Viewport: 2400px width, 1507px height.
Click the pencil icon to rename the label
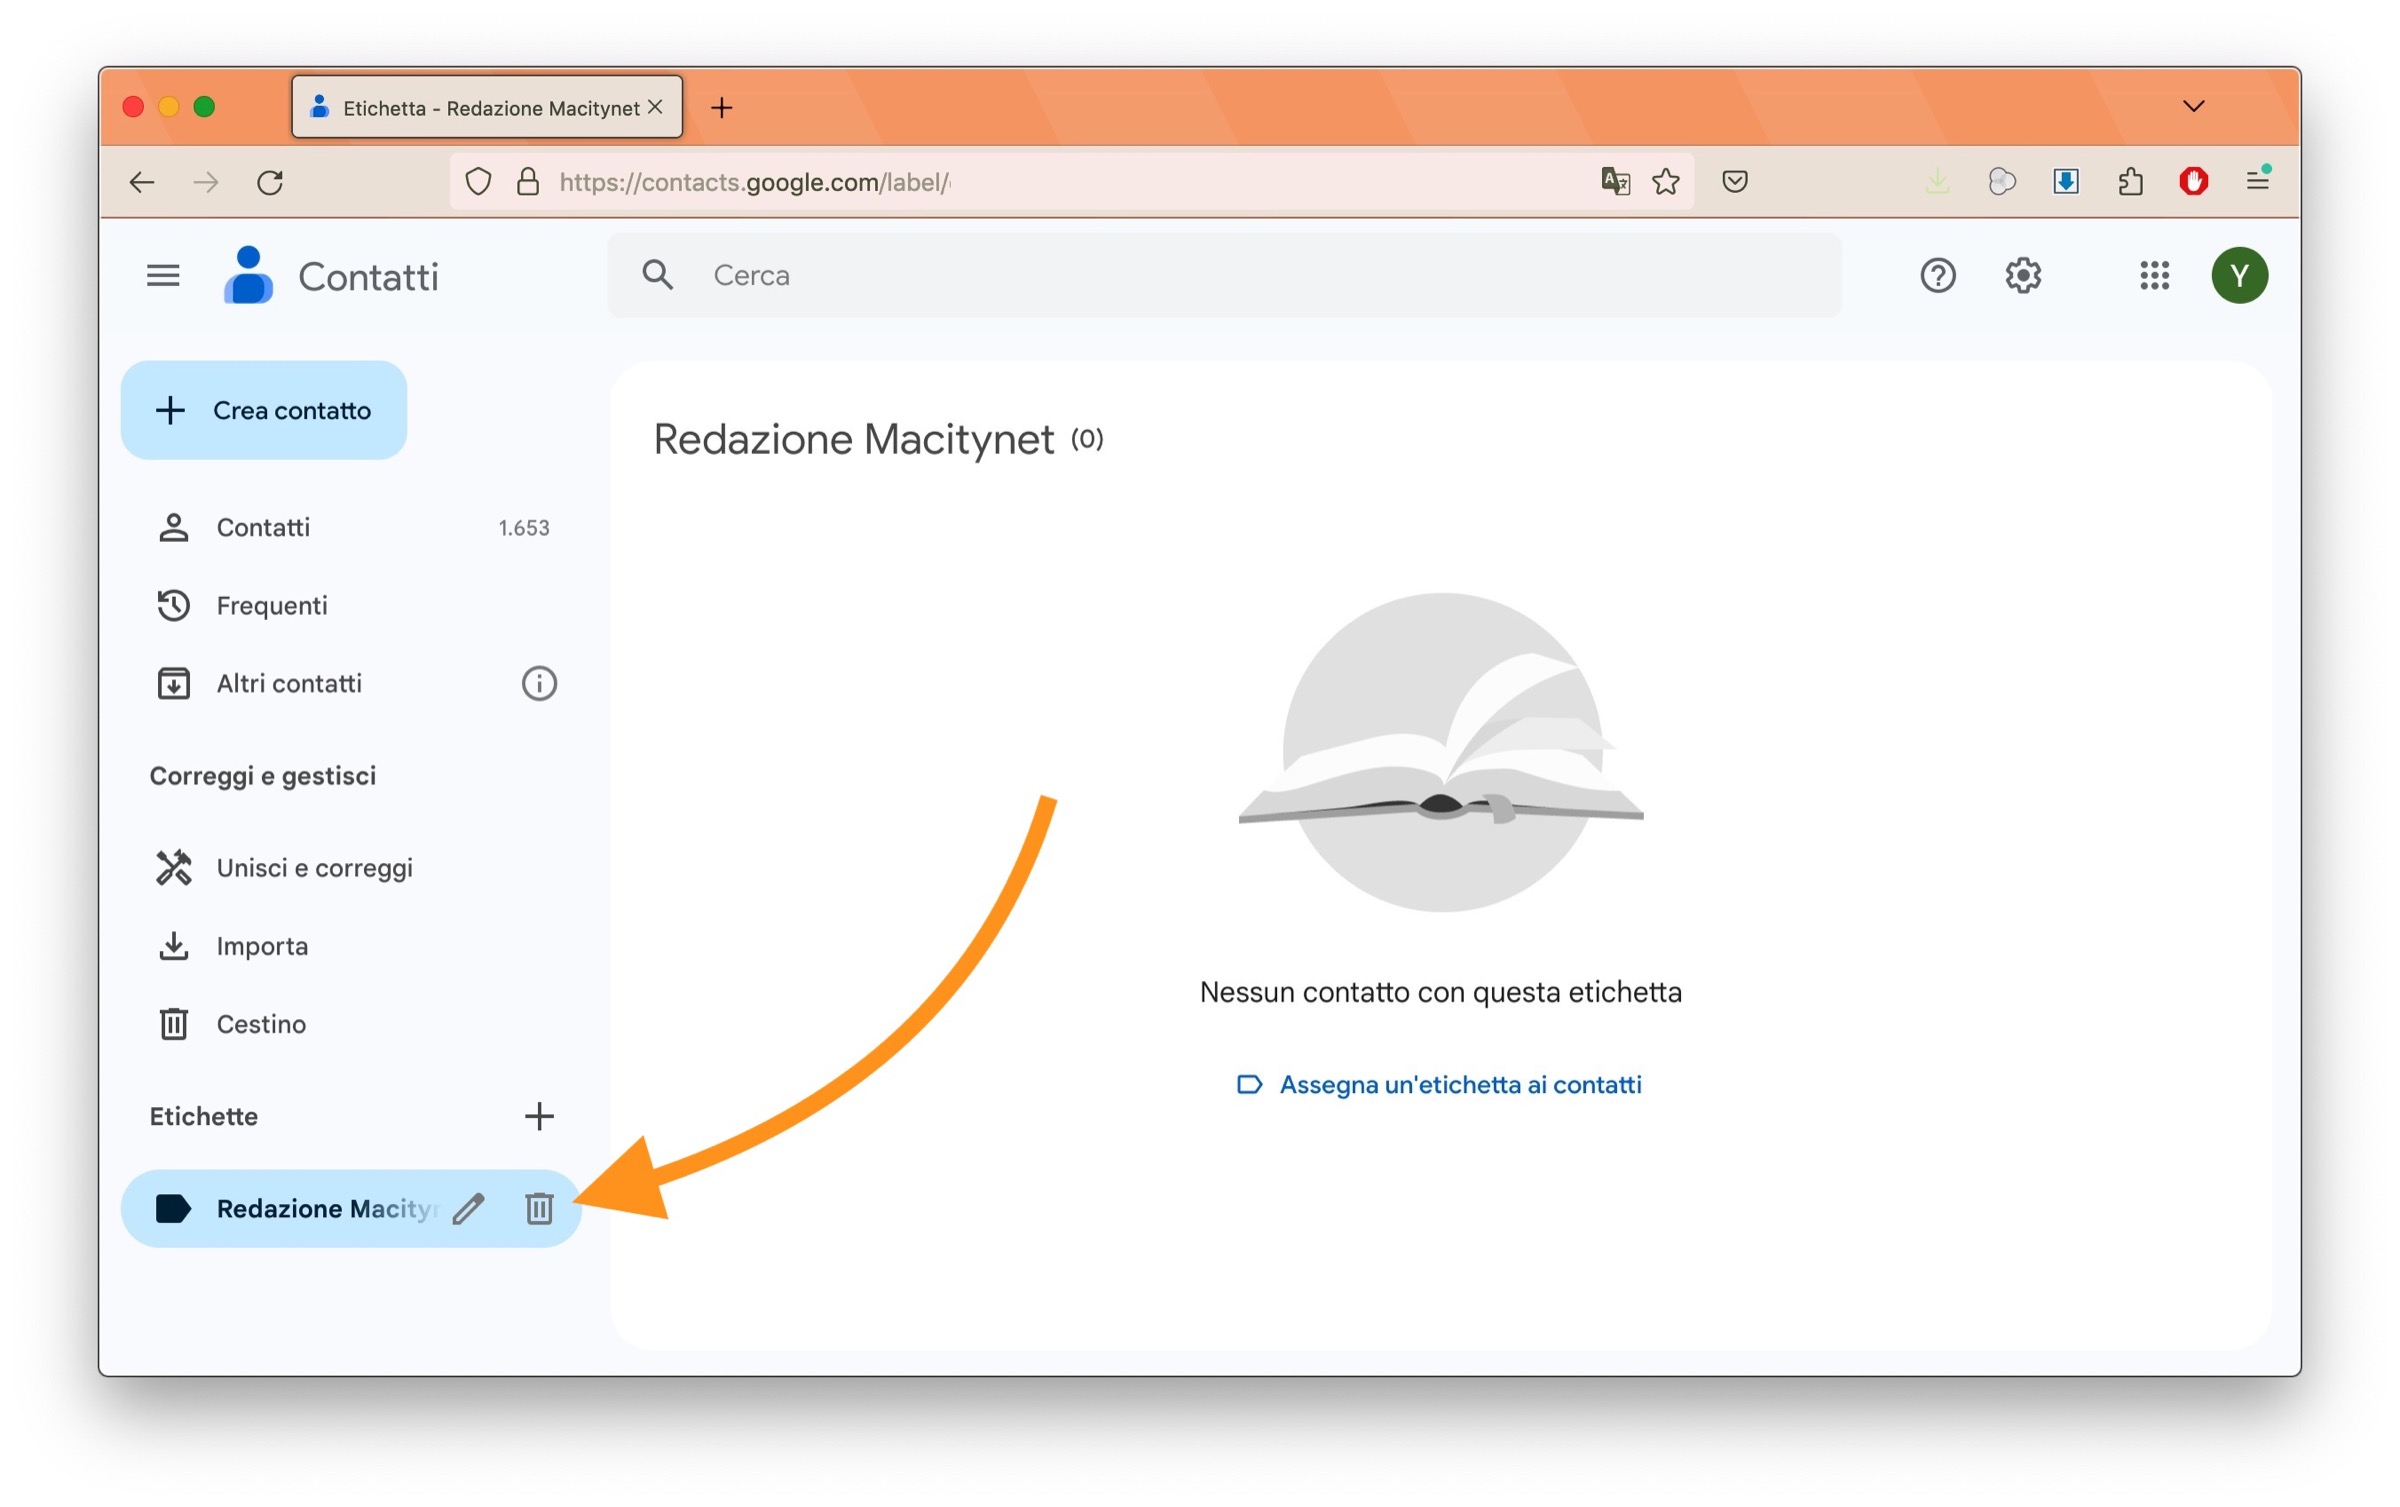468,1208
